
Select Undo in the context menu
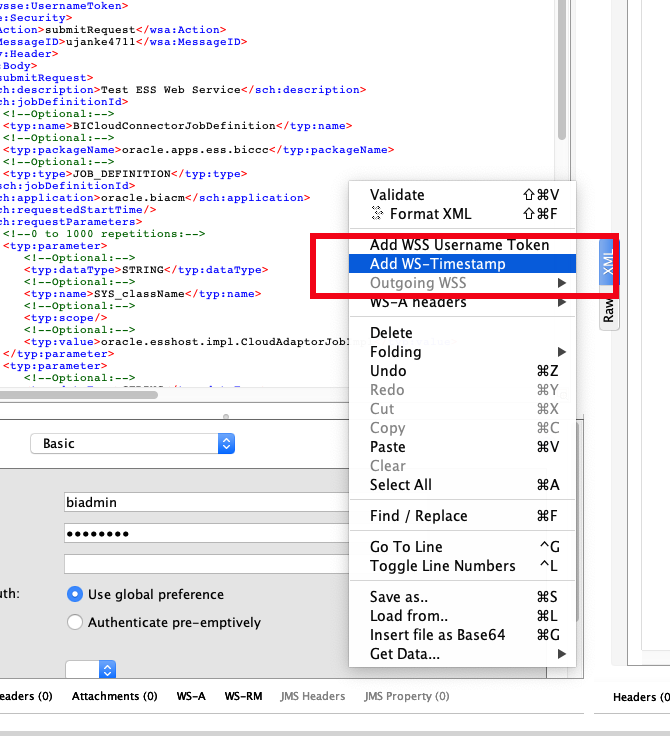click(462, 371)
